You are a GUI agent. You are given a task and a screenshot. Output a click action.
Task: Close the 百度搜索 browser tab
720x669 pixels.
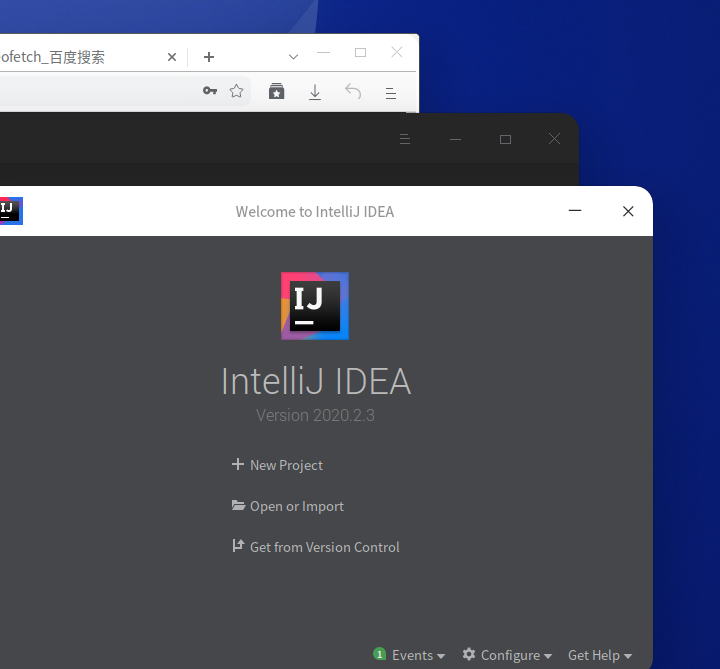[172, 57]
